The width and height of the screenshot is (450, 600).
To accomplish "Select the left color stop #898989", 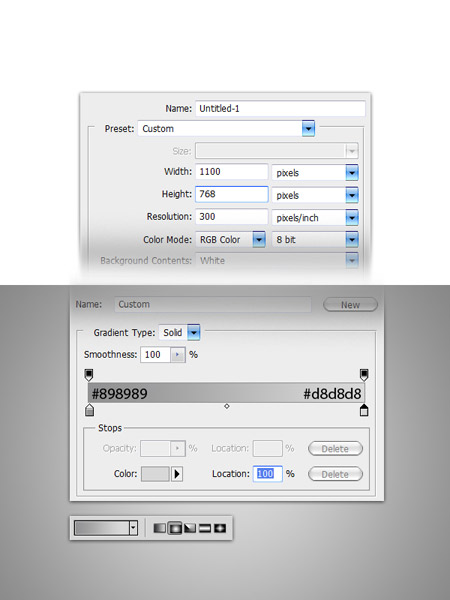I will tap(89, 411).
